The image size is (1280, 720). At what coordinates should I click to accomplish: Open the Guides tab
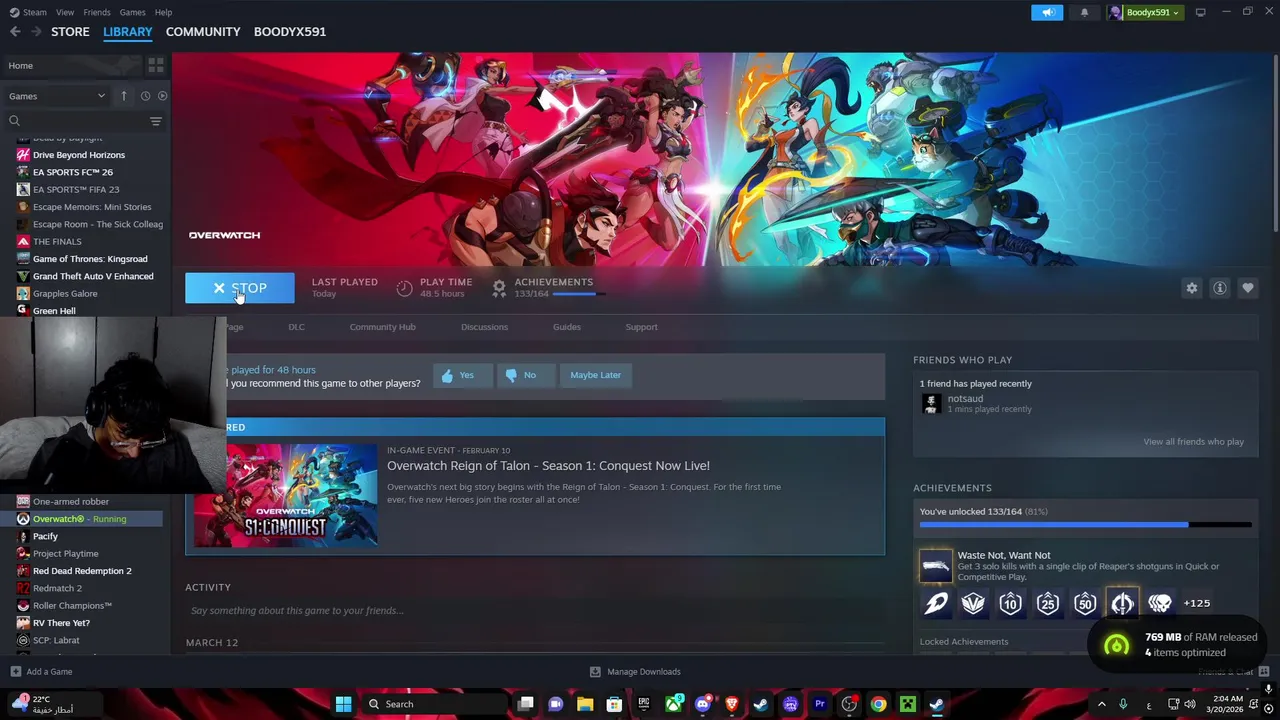point(567,327)
